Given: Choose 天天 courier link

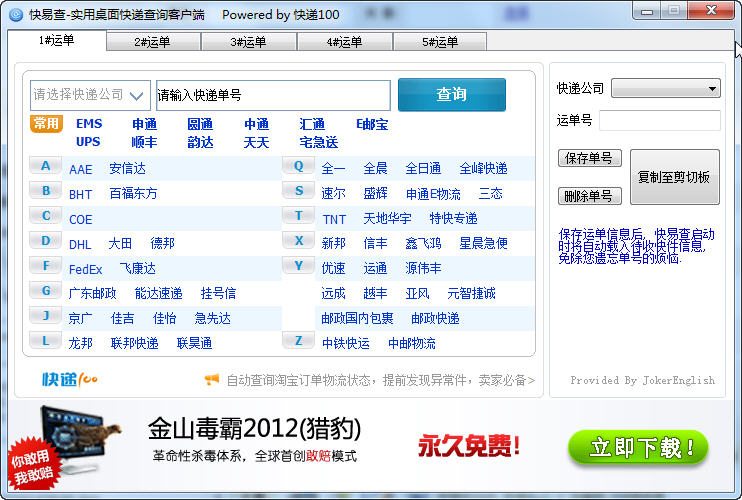Looking at the screenshot, I should pos(256,142).
